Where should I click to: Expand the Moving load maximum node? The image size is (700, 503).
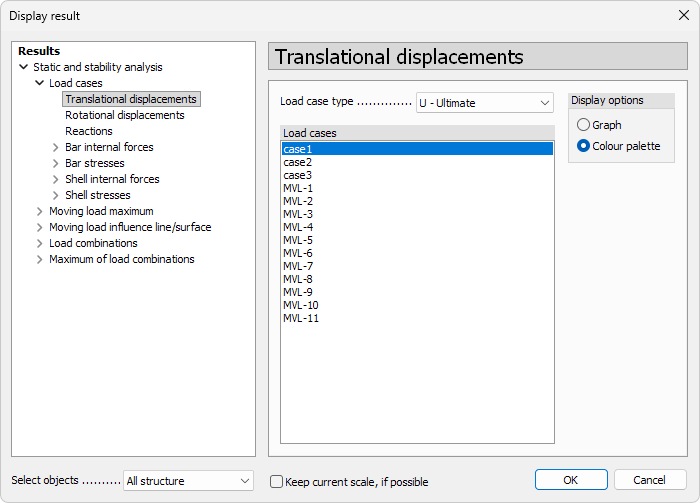pos(40,212)
